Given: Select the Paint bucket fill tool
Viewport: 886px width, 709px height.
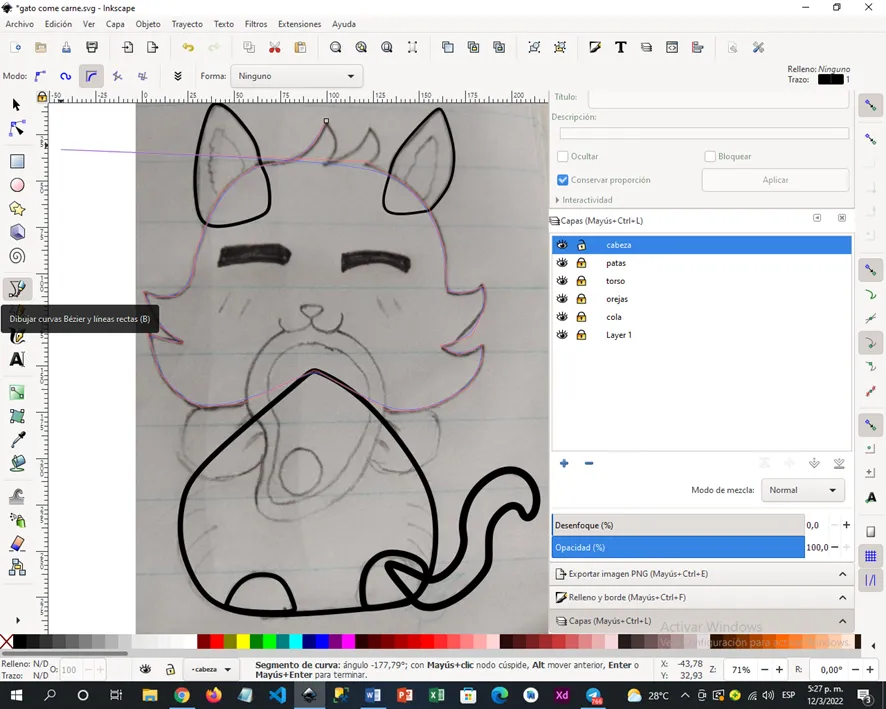Looking at the screenshot, I should coord(17,463).
